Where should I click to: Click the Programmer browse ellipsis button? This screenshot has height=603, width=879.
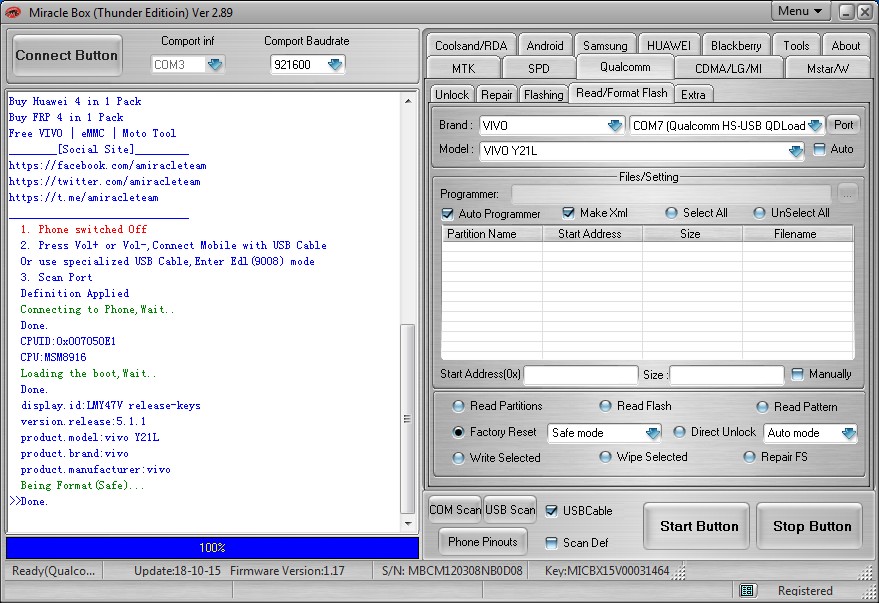coord(847,194)
